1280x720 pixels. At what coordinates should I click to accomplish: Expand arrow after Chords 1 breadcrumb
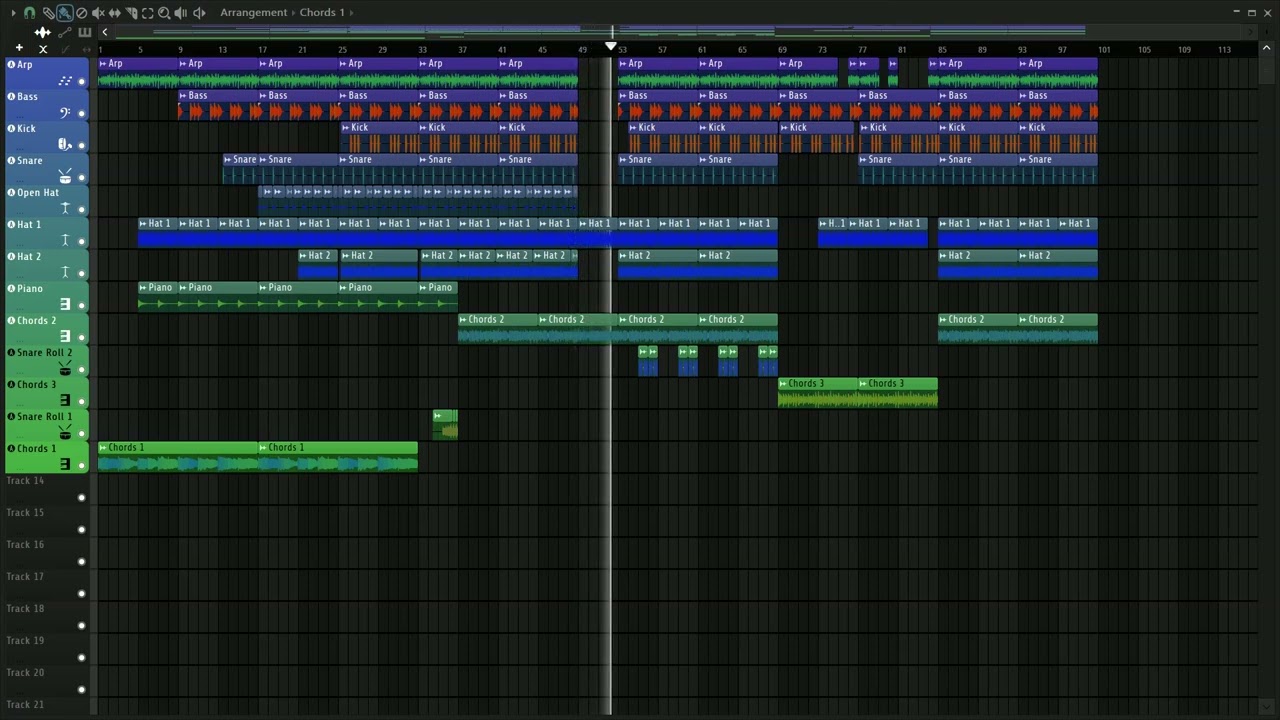tap(351, 13)
